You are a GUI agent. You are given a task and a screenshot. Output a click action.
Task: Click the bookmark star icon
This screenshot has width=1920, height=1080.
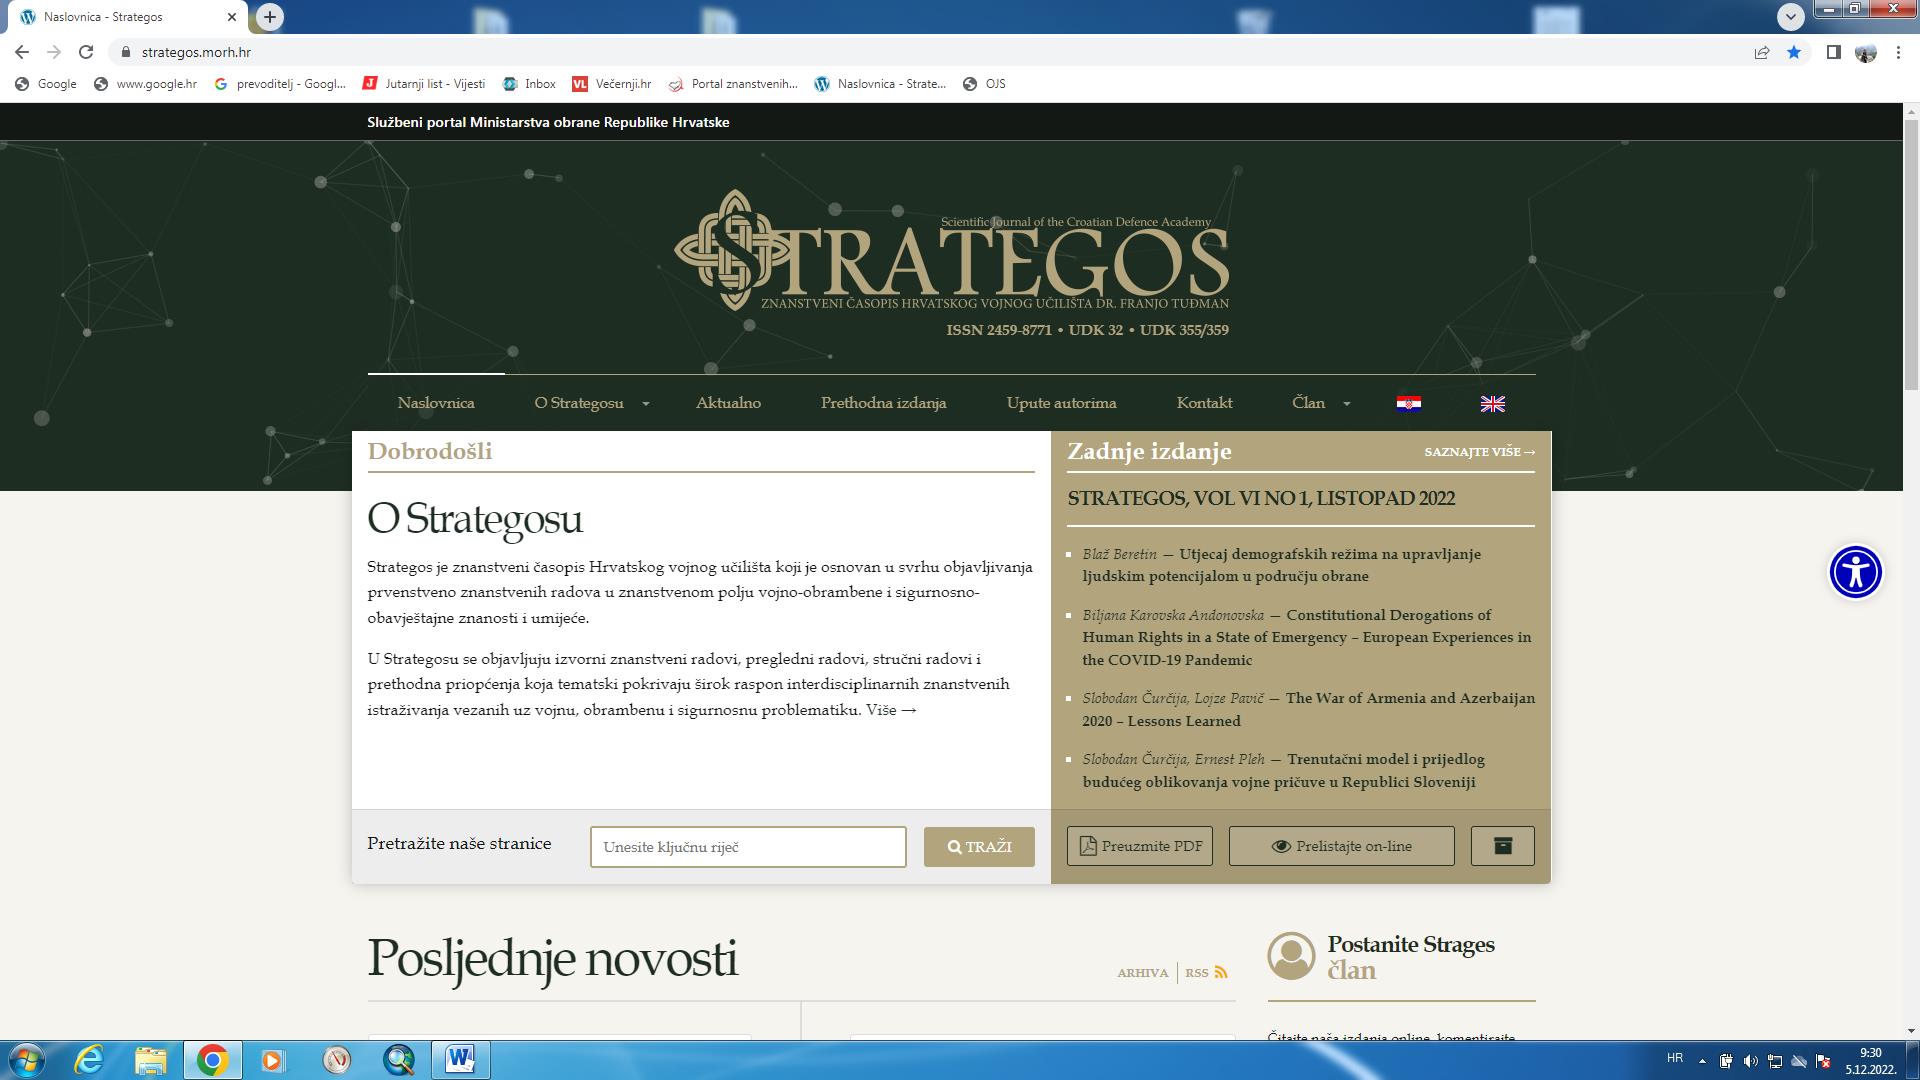click(x=1794, y=52)
